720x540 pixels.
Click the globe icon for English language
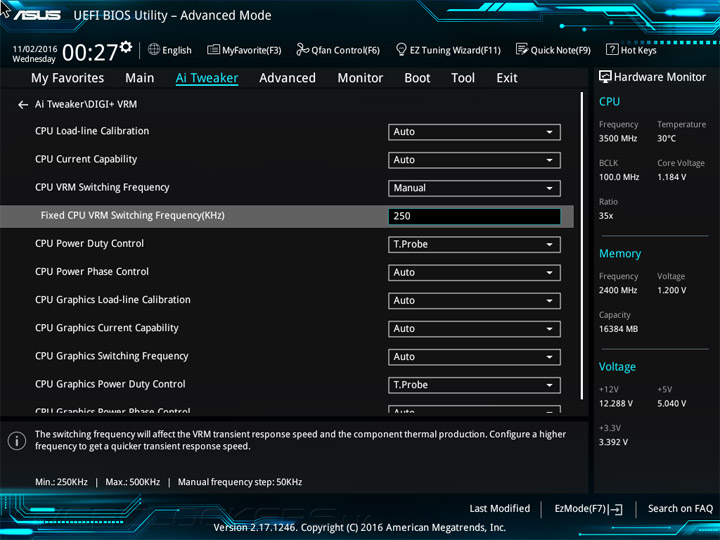pyautogui.click(x=154, y=50)
